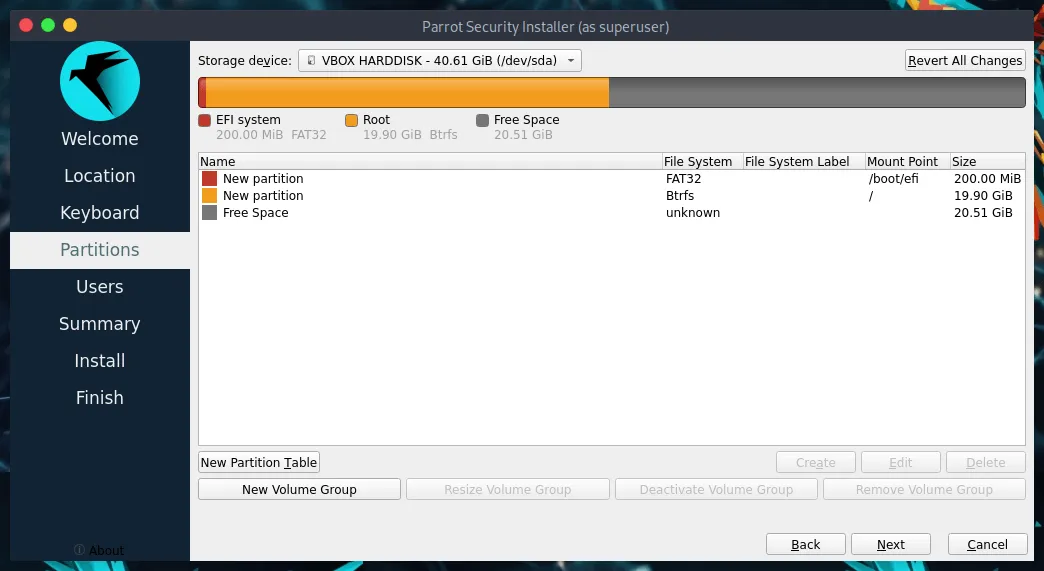
Task: Click orange swatch of Btrfs partition row
Action: click(x=209, y=196)
